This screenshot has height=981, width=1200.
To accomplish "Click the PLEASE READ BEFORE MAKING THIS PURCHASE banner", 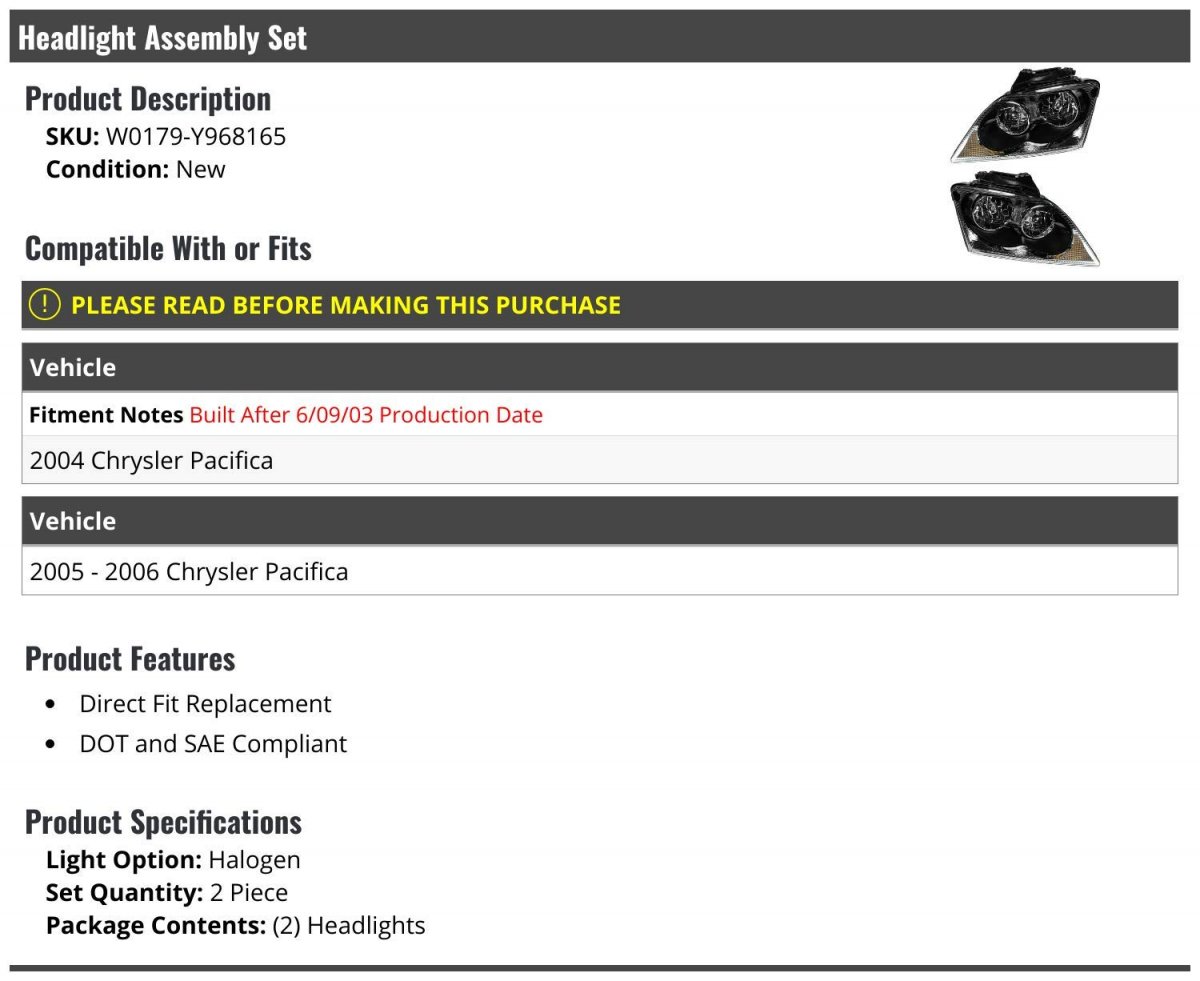I will point(600,305).
